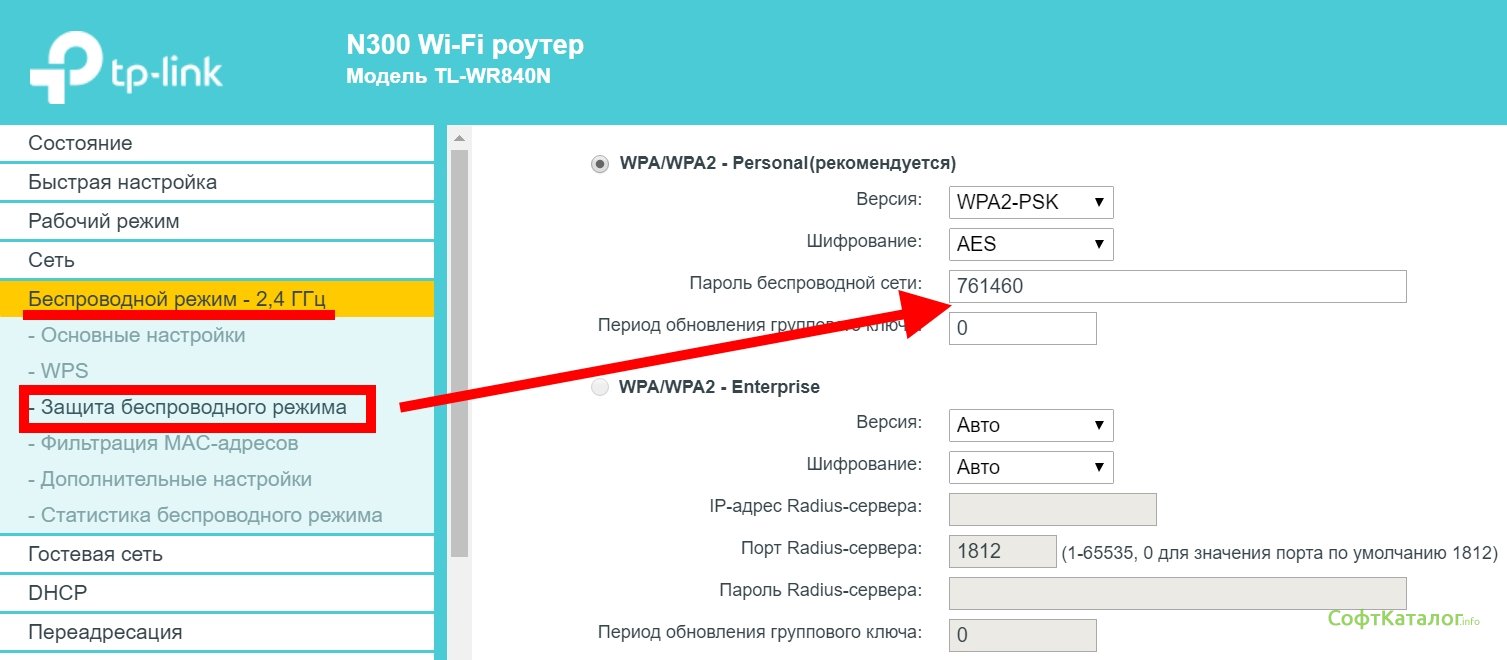Open Гостевая сеть menu item

(217, 554)
